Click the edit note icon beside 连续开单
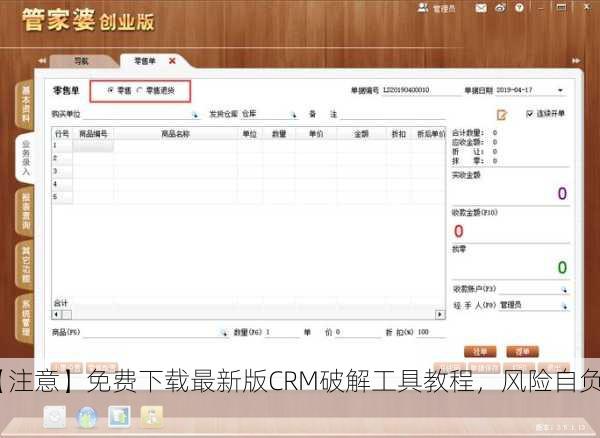Image resolution: width=600 pixels, height=438 pixels. [502, 114]
